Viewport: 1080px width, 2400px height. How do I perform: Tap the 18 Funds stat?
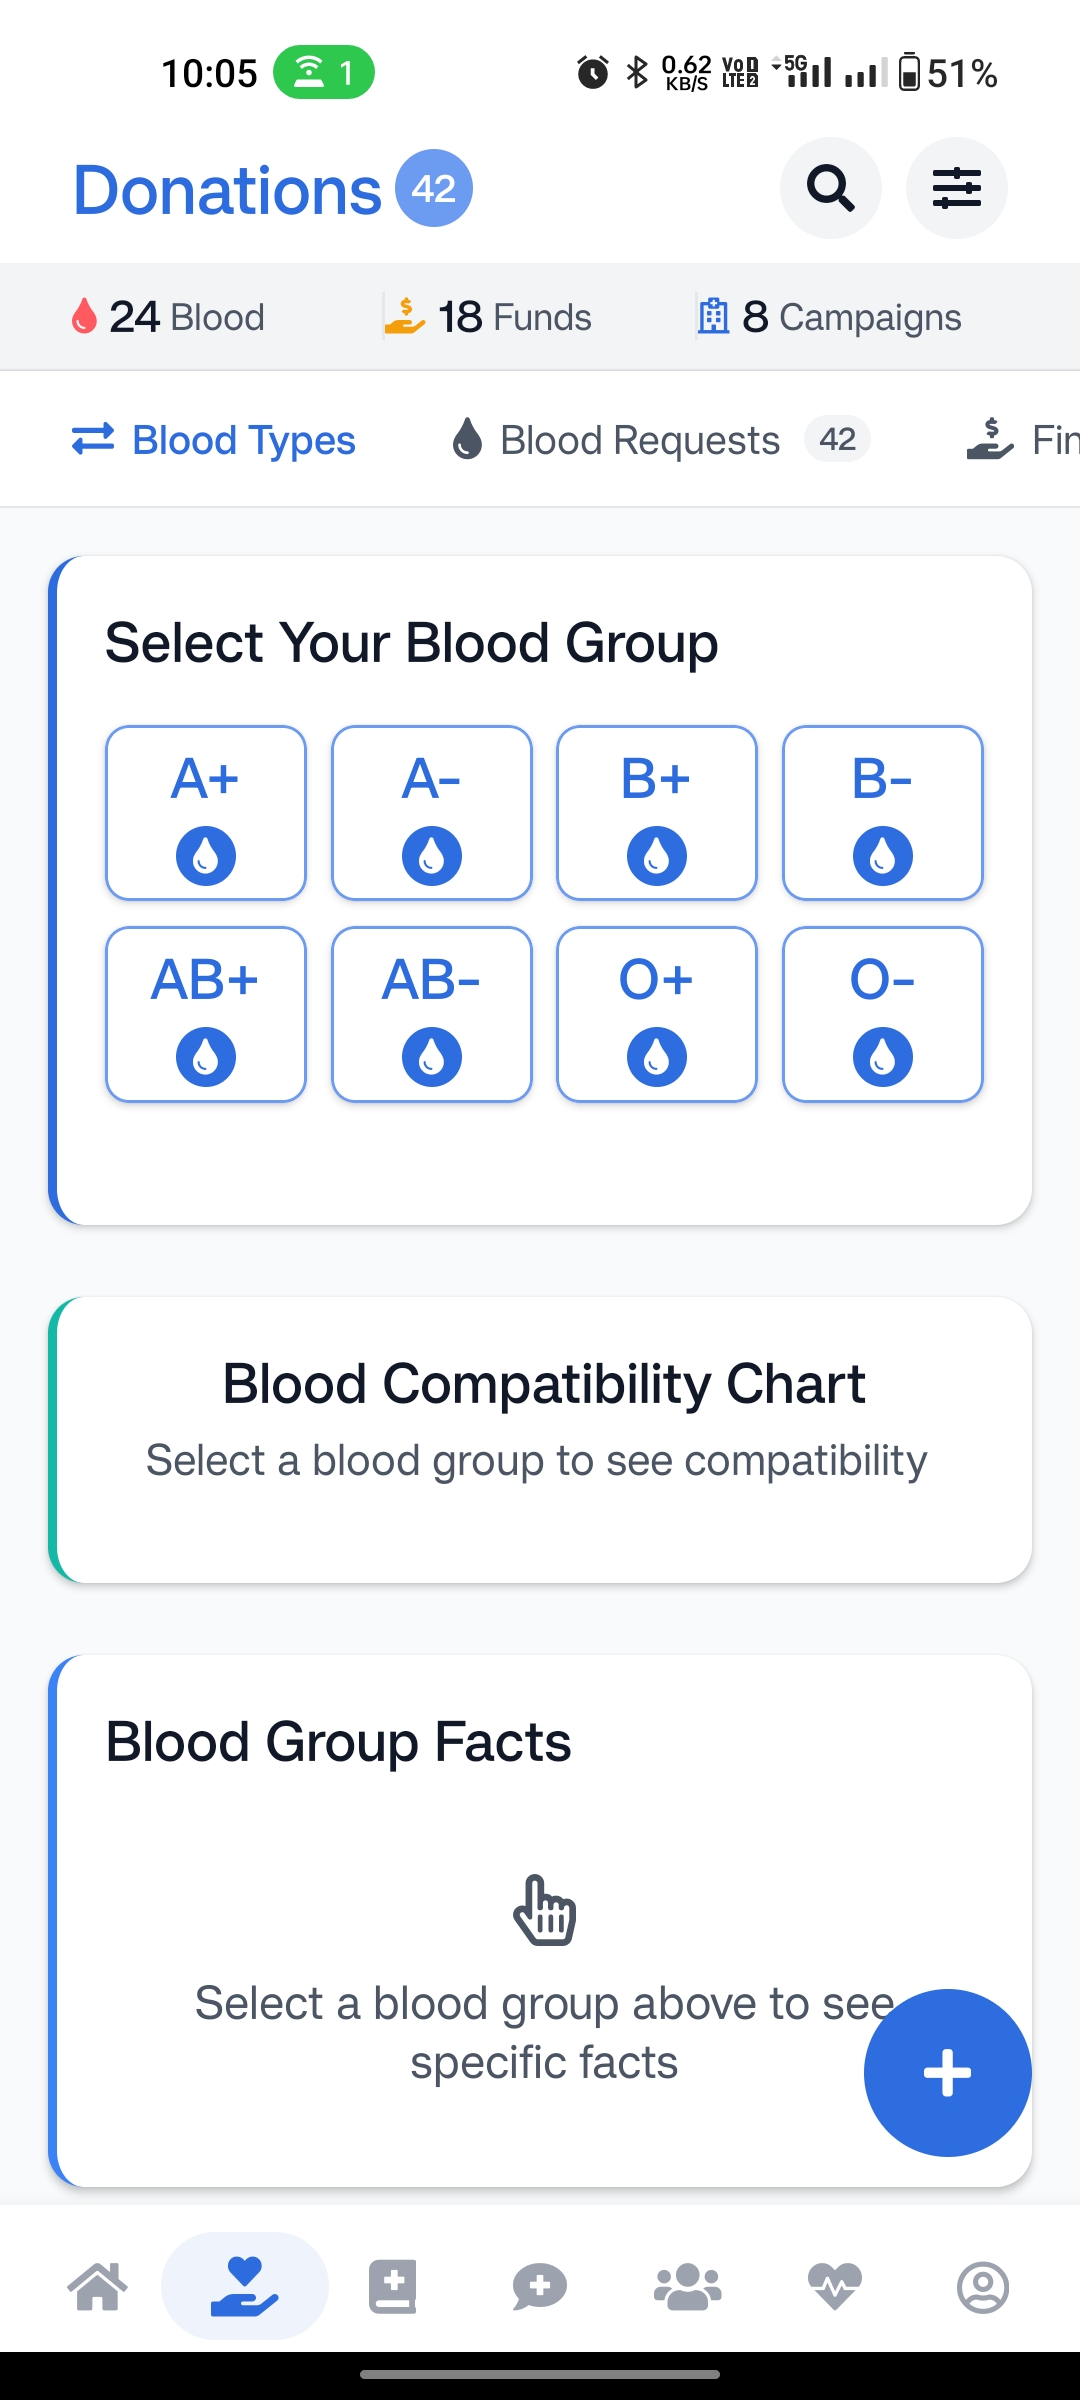tap(488, 317)
